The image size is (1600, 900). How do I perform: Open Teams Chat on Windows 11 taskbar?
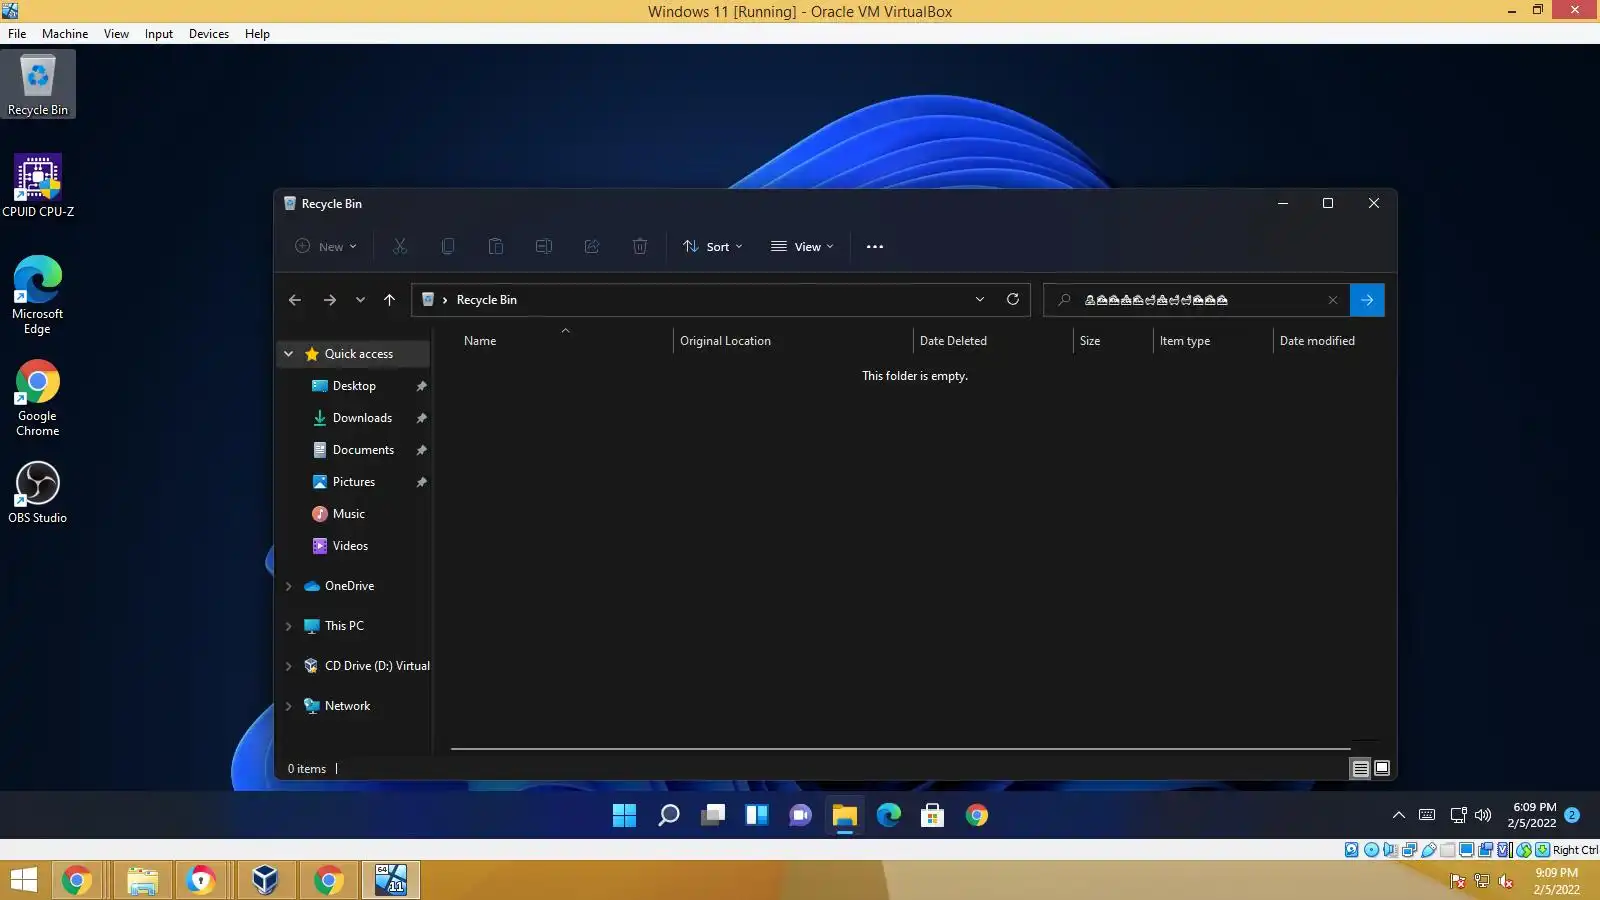point(801,816)
